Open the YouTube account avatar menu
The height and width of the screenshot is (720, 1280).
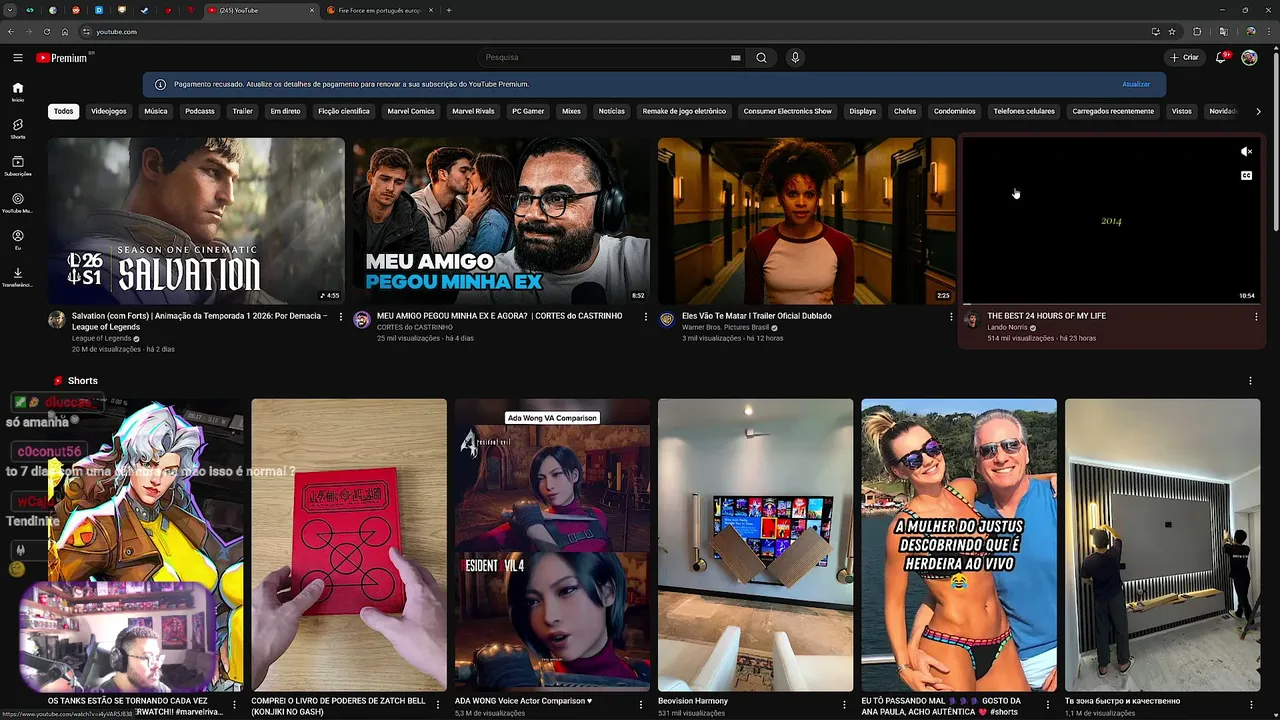pos(1249,58)
